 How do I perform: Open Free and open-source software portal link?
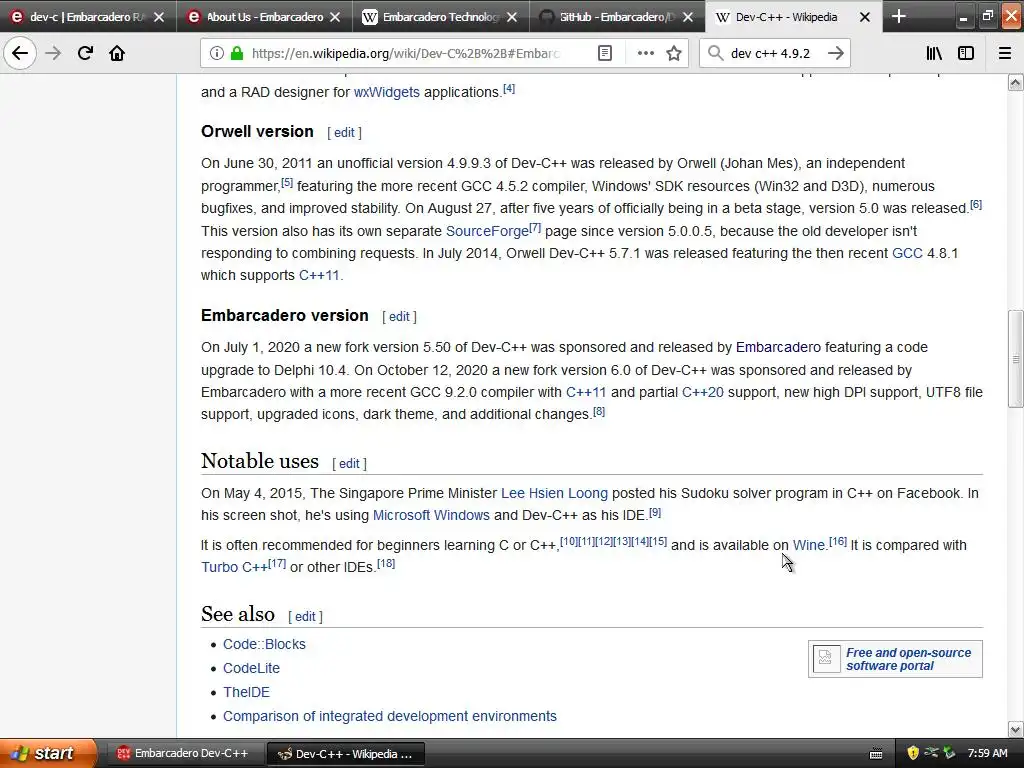coord(908,659)
